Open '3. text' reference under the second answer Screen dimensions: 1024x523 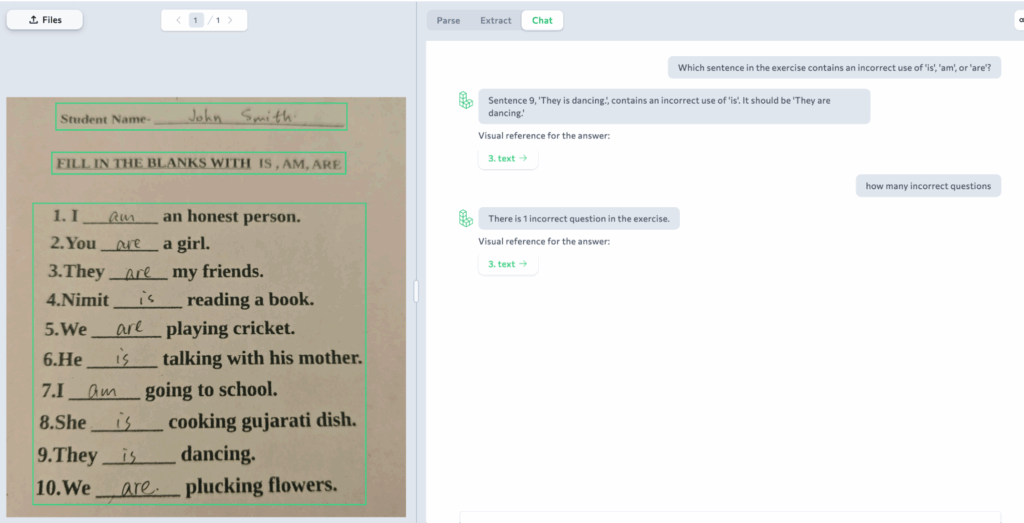(x=507, y=264)
